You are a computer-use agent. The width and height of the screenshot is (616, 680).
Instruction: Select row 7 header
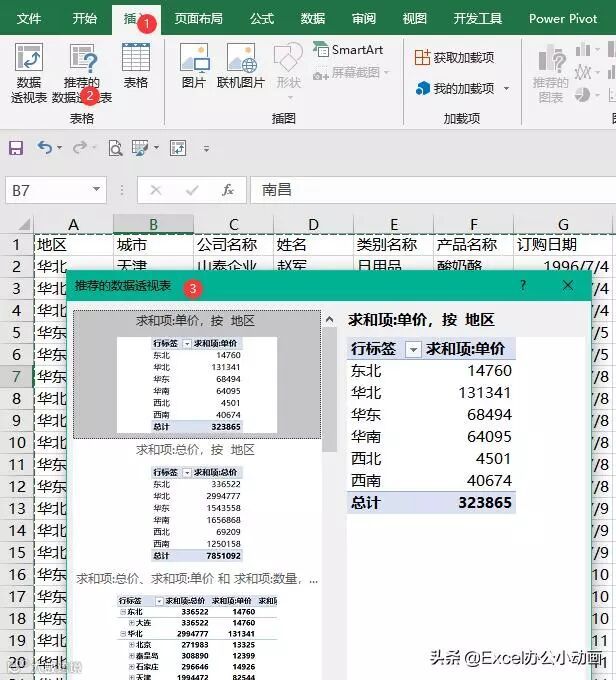point(16,376)
